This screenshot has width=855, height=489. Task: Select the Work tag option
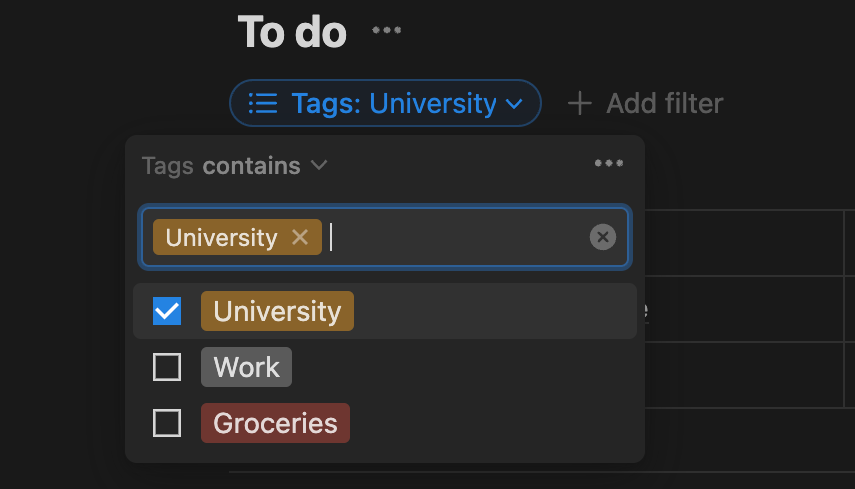click(246, 367)
